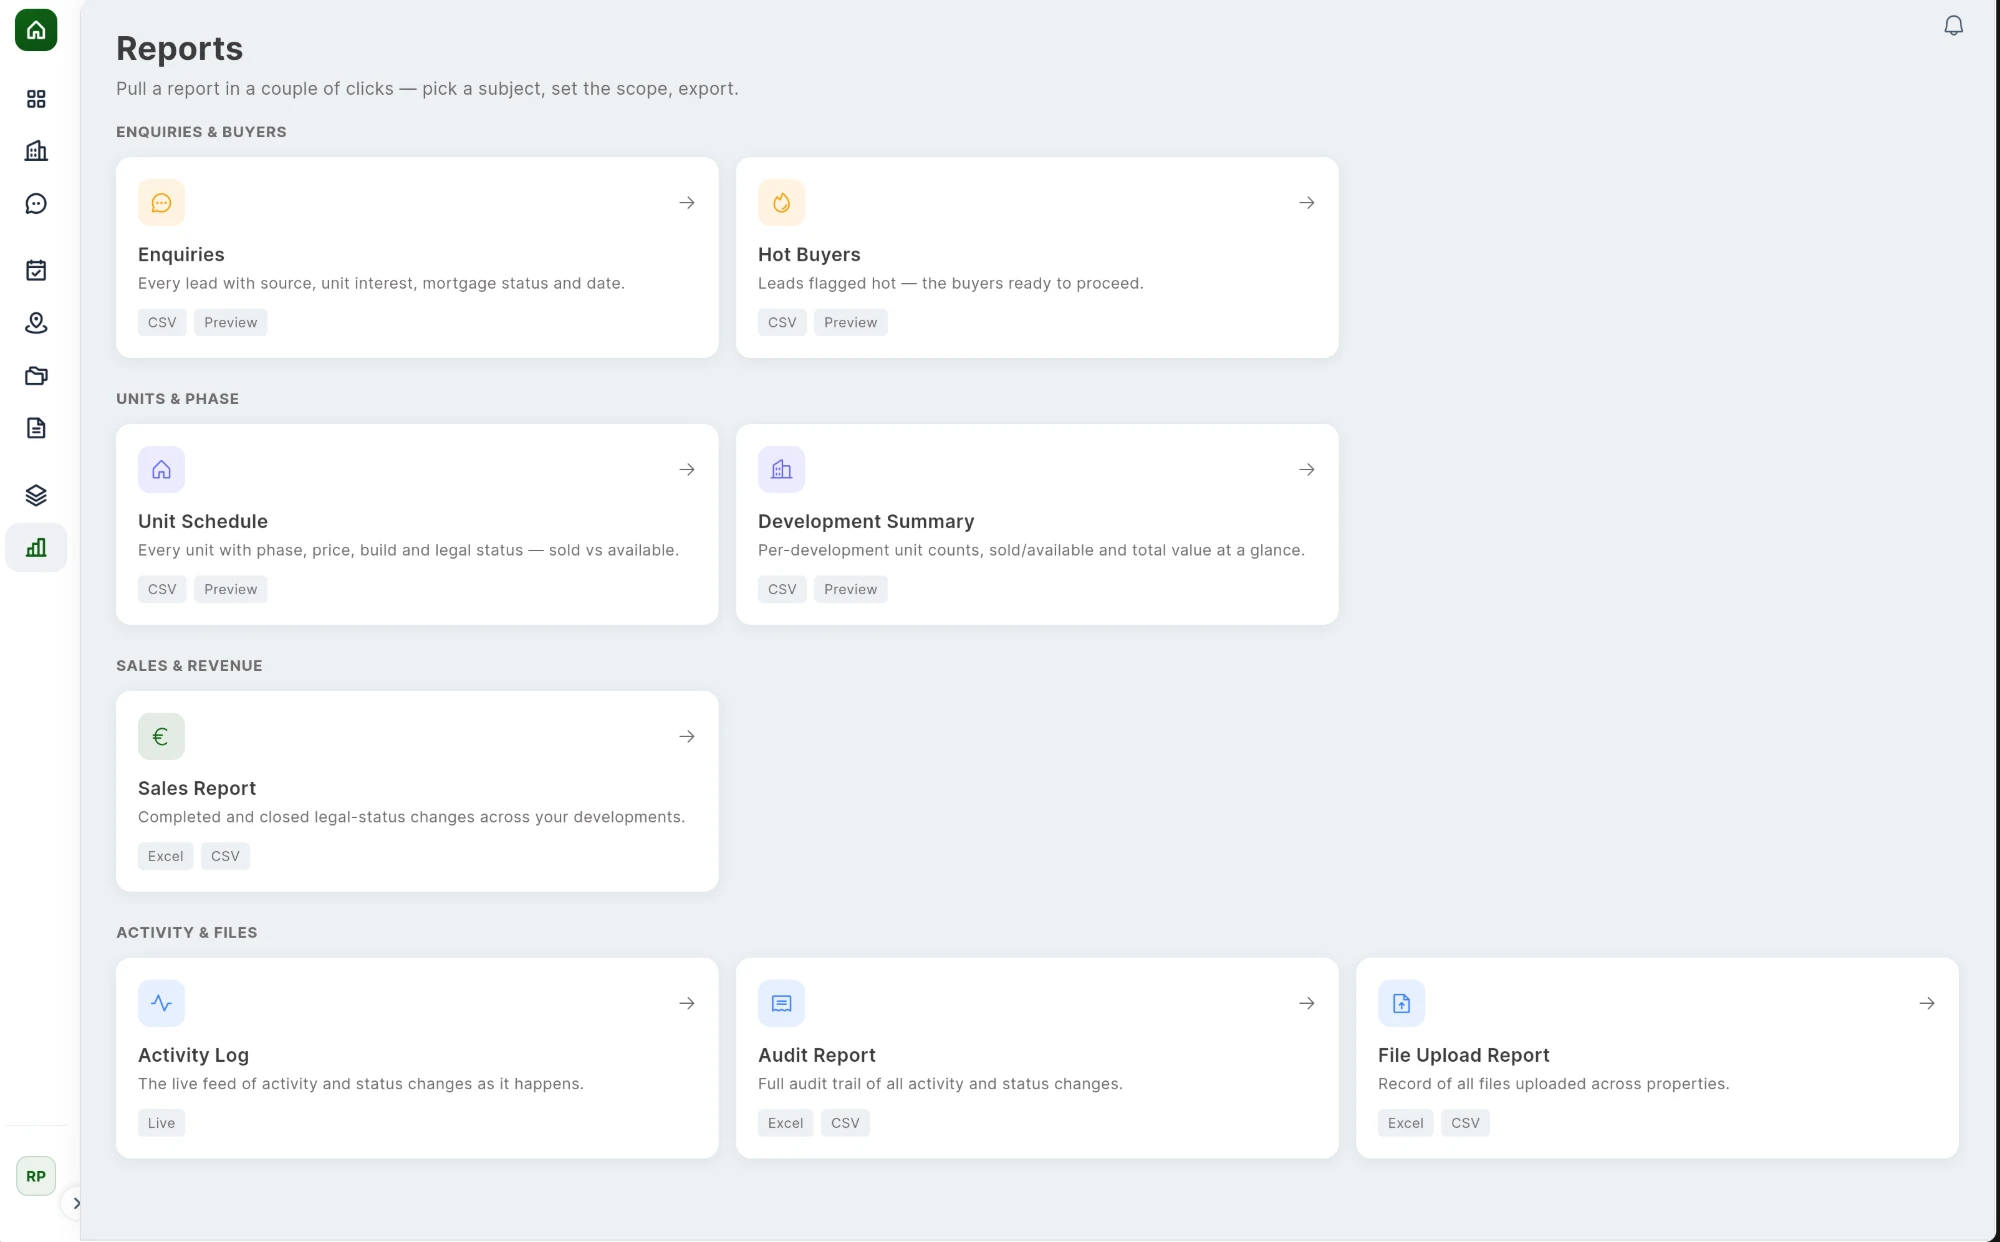
Task: Open the chat bubble enquiries sidebar icon
Action: click(36, 204)
